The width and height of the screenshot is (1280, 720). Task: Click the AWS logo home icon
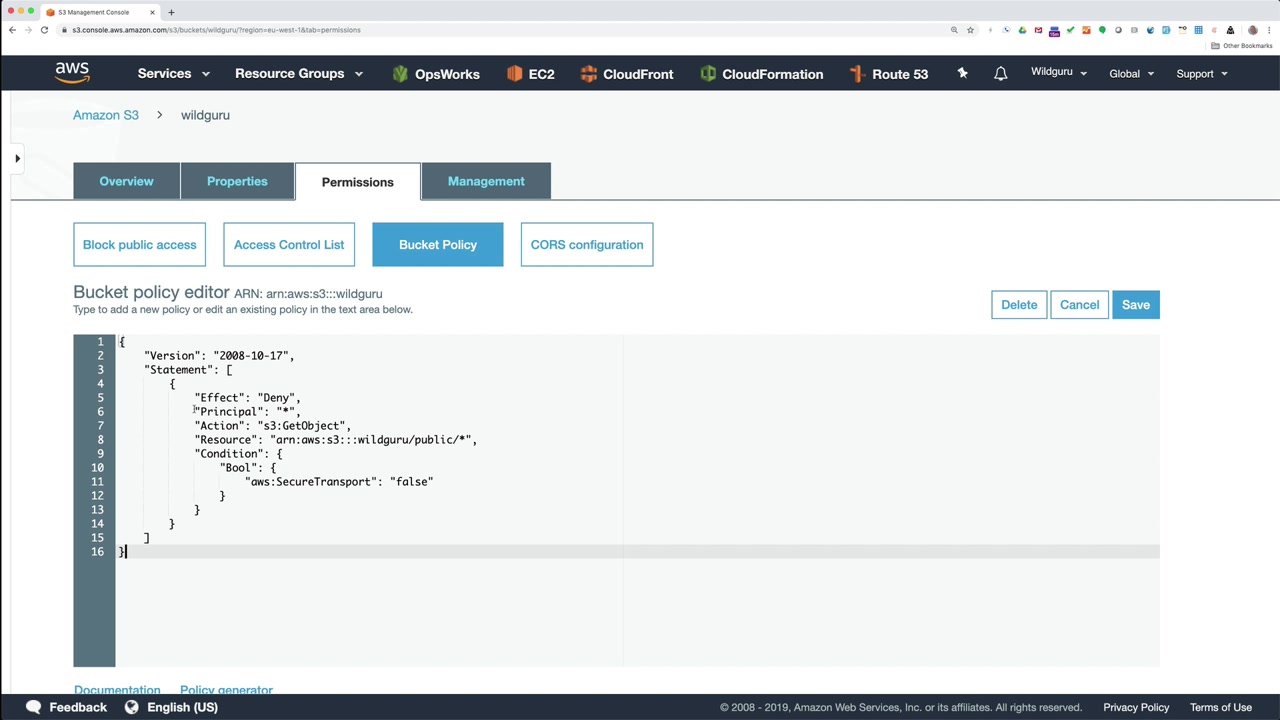[x=72, y=73]
